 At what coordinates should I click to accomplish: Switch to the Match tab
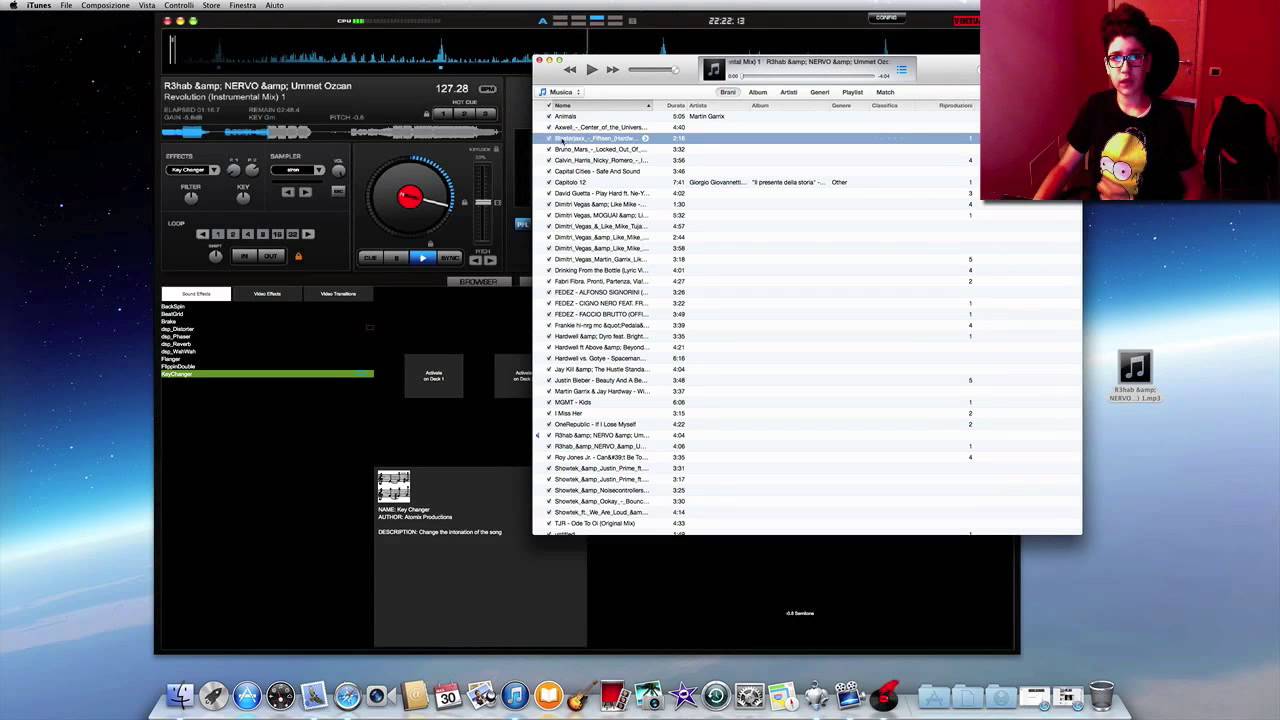point(885,92)
